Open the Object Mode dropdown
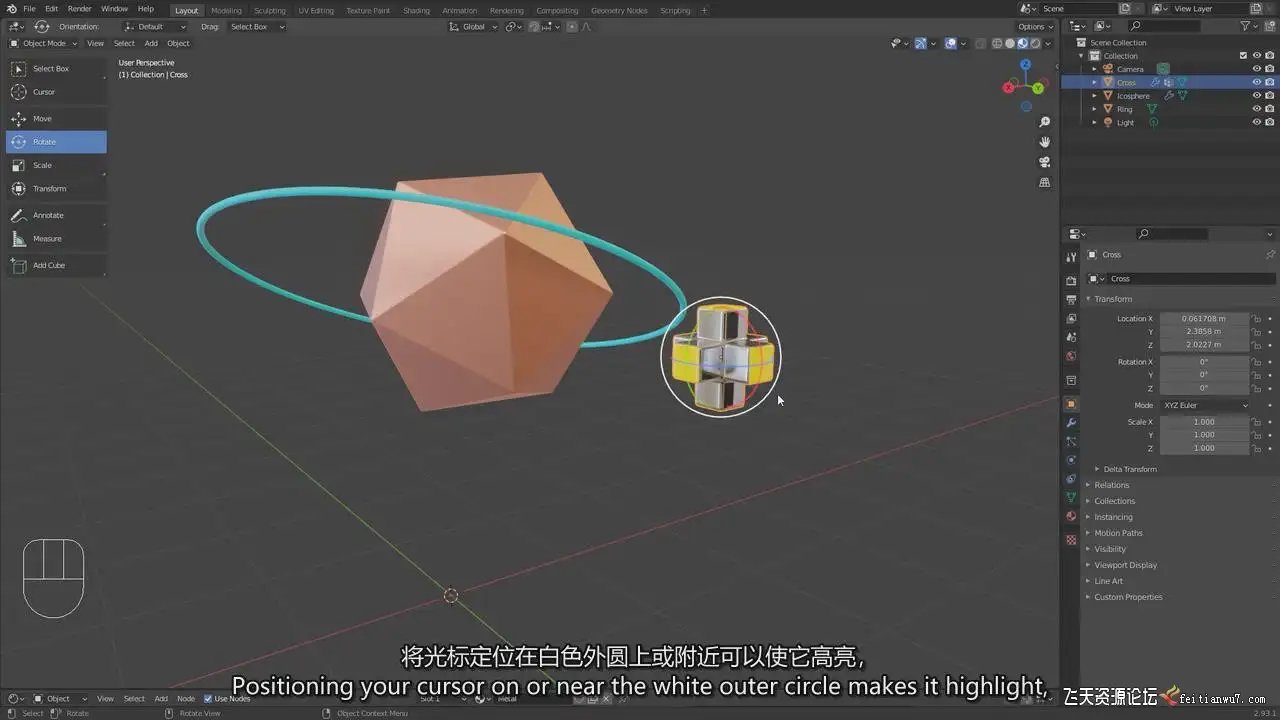Screen dimensions: 1280x720 click(43, 43)
